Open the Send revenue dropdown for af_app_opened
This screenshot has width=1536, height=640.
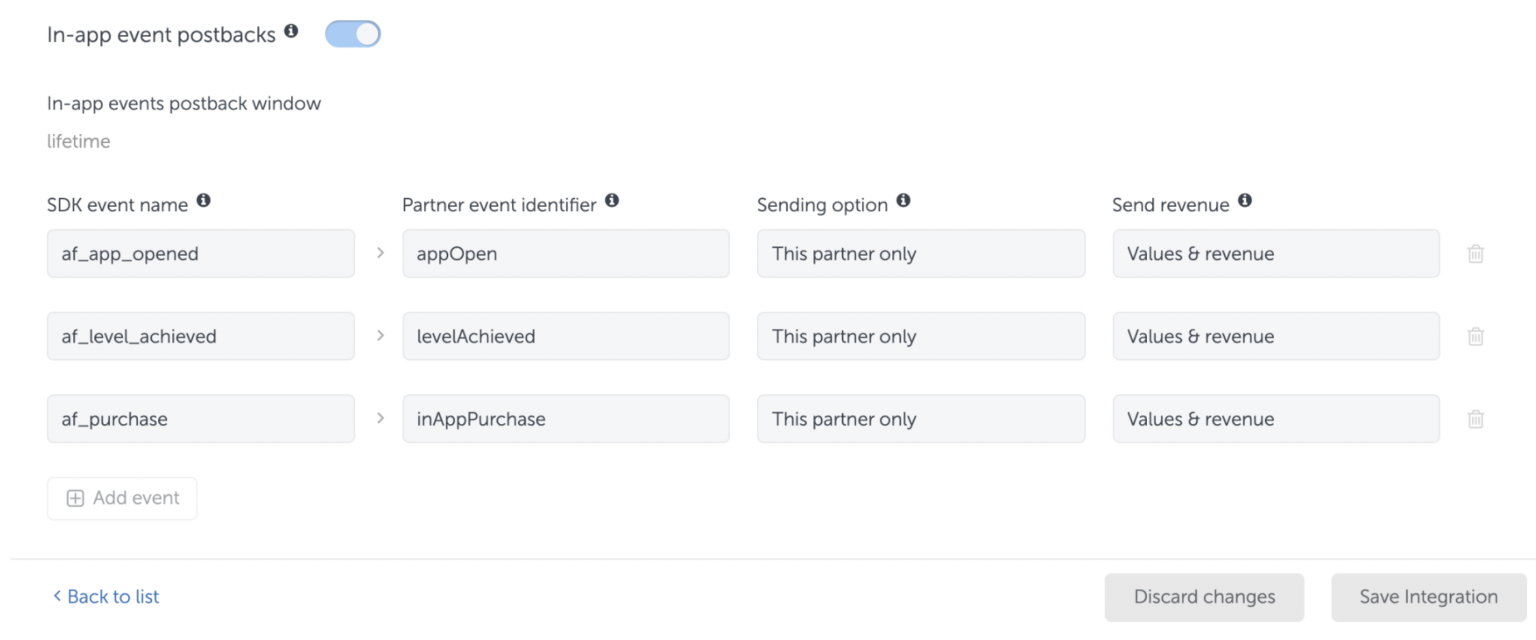[1276, 253]
